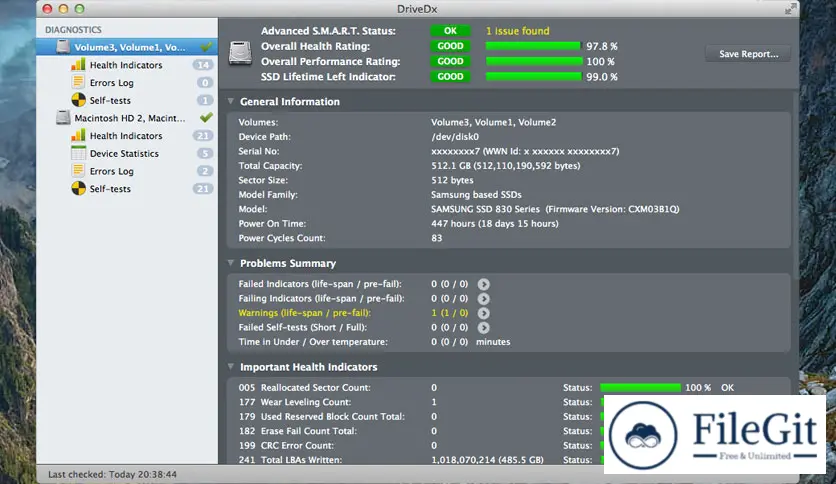The image size is (836, 484).
Task: Collapse the Problems Summary section
Action: coord(231,263)
